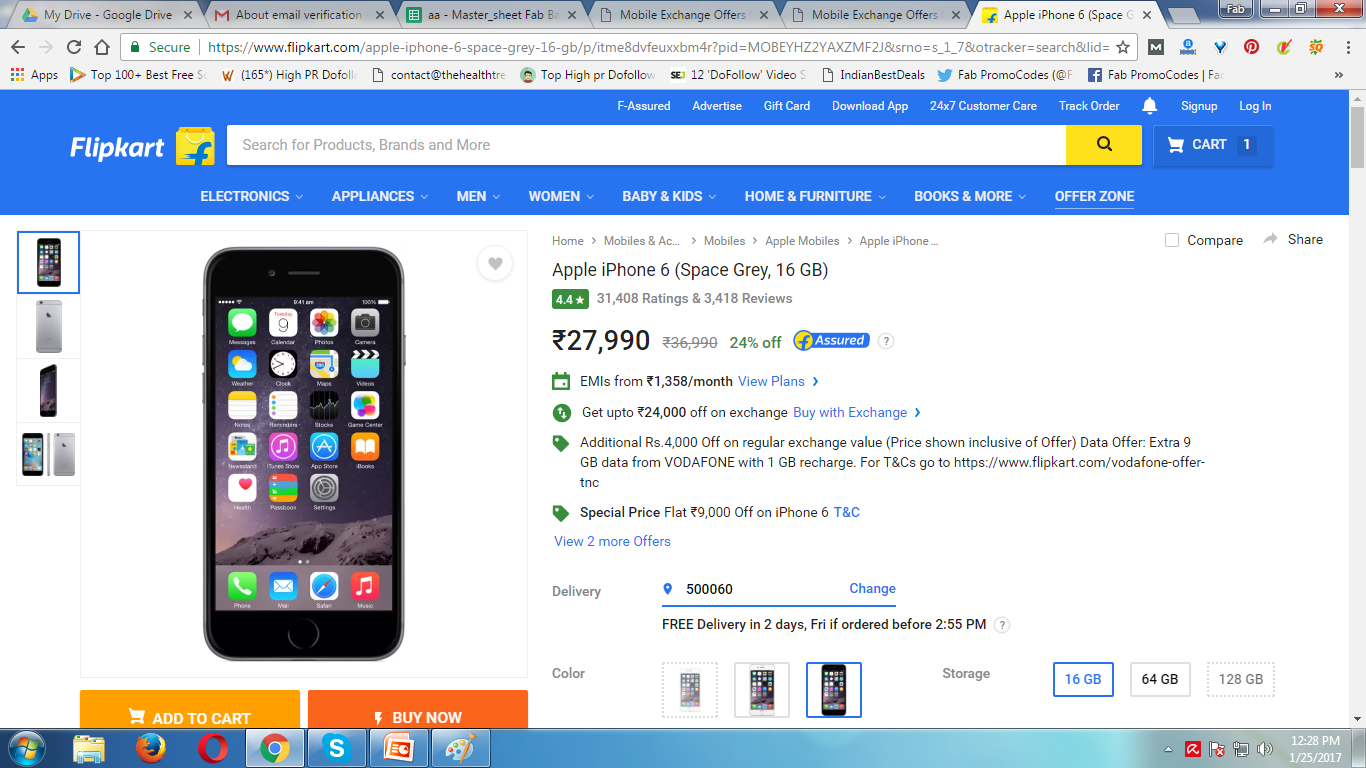Open the notifications bell icon

[1150, 106]
